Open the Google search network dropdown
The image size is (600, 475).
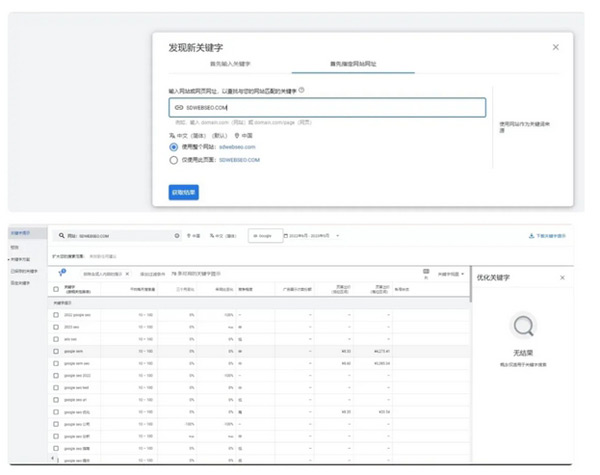[261, 236]
